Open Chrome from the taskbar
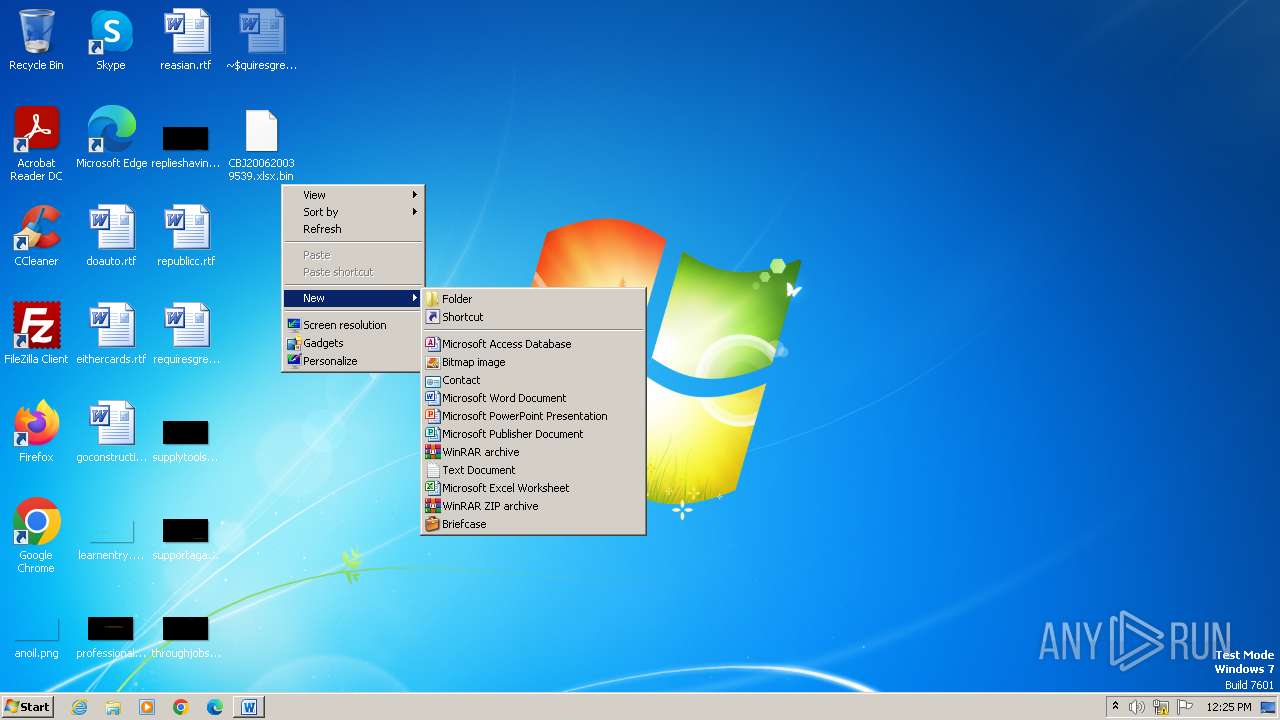 [x=181, y=707]
